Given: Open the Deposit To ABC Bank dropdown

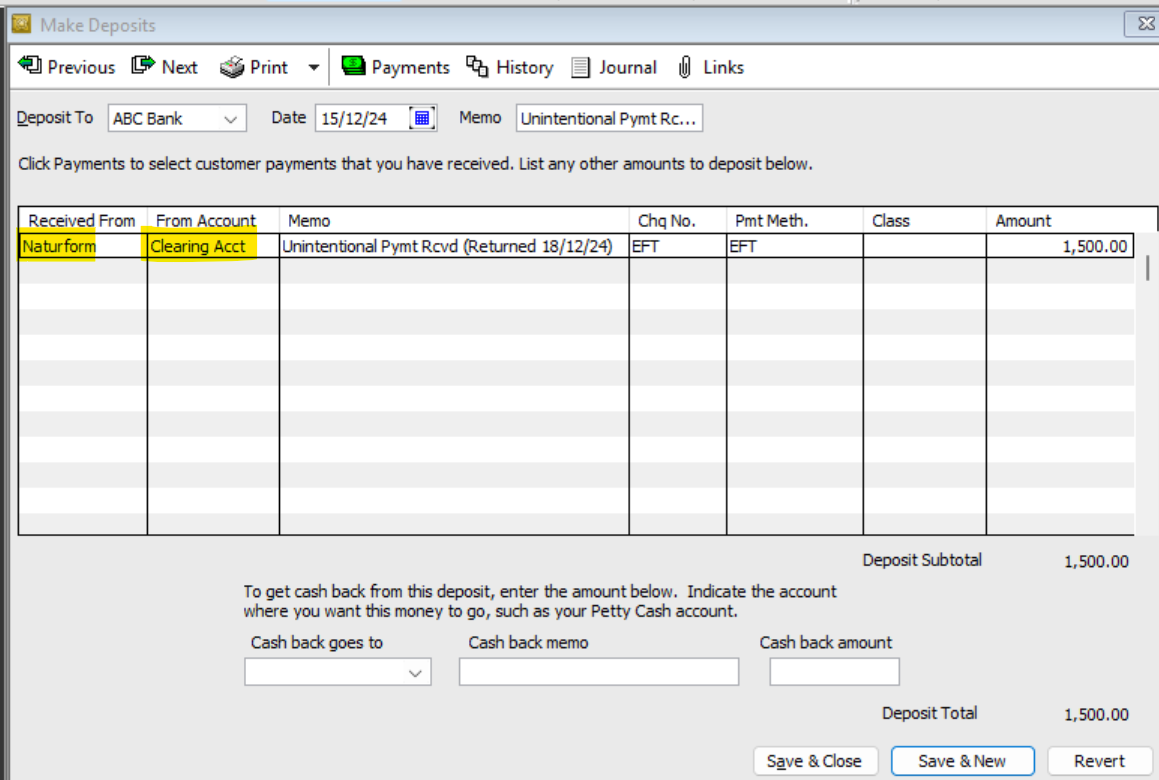Looking at the screenshot, I should tap(177, 118).
